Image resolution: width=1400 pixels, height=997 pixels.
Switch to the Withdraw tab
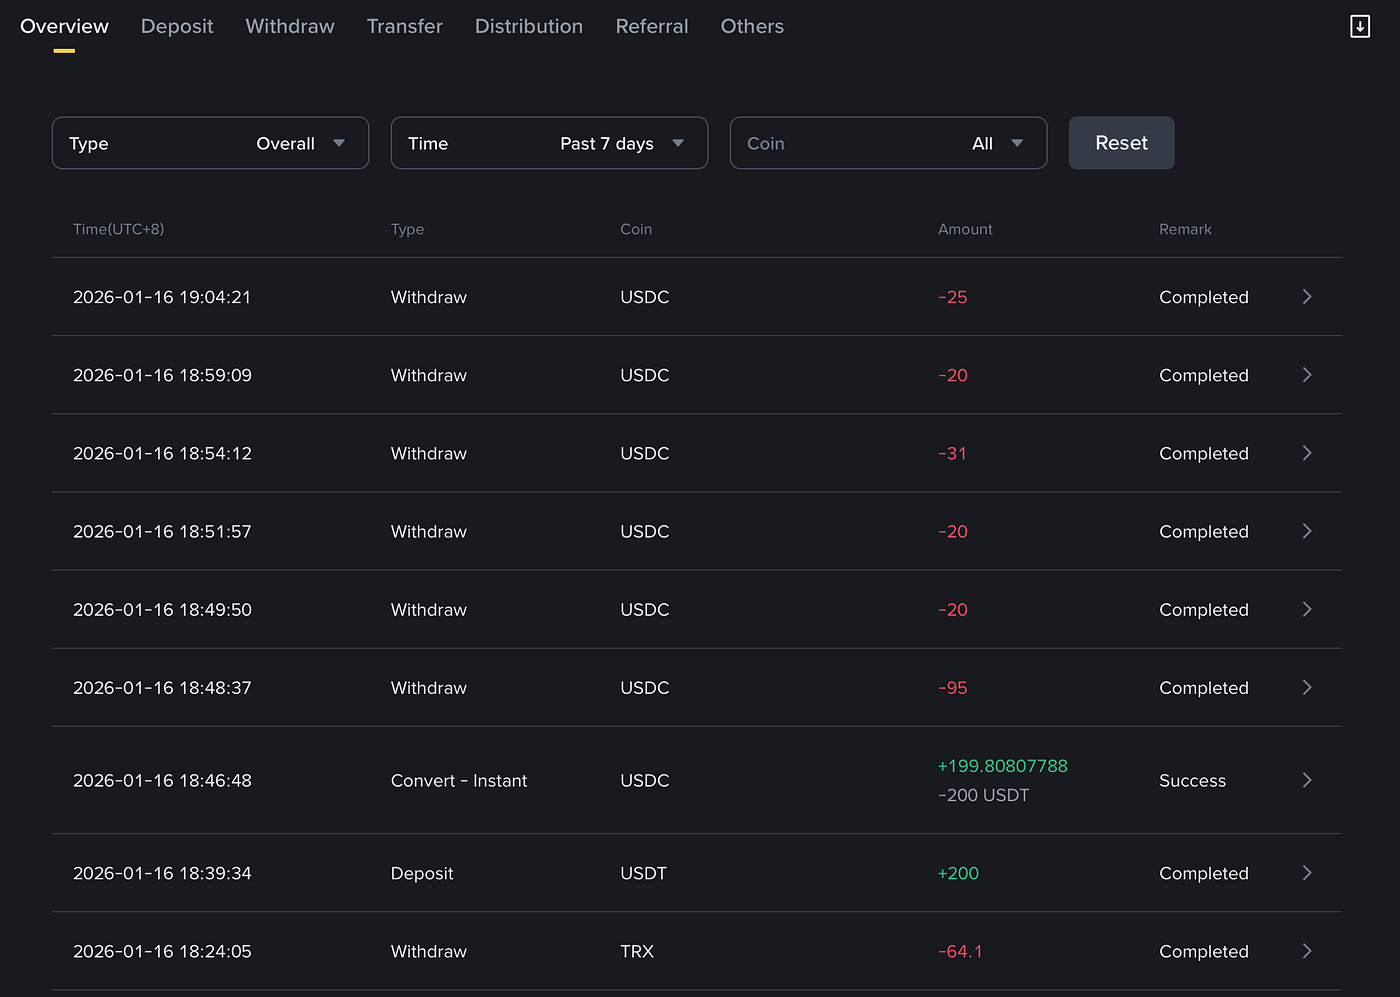[x=290, y=27]
